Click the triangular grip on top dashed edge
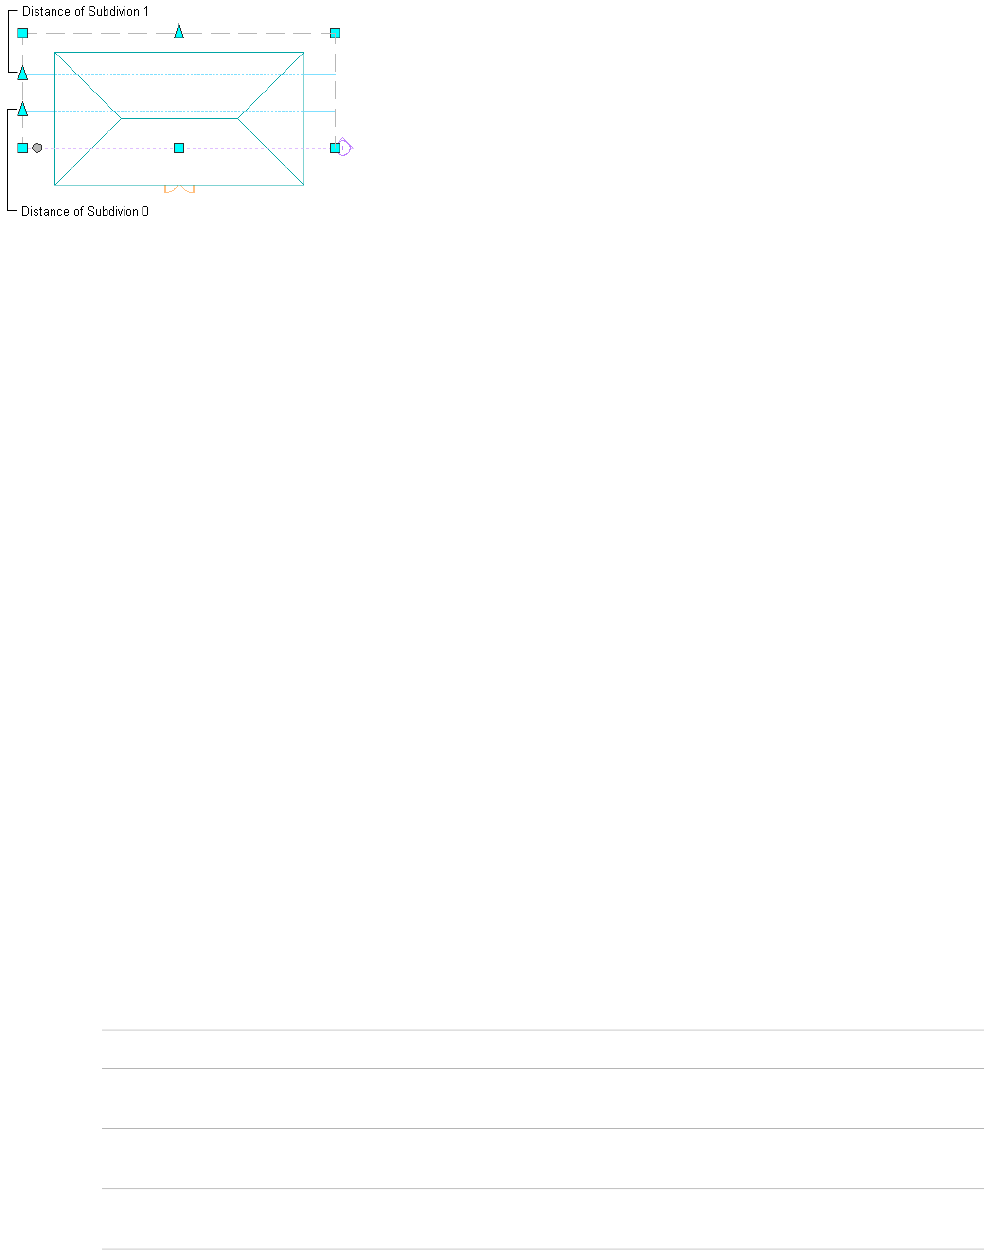 tap(179, 32)
